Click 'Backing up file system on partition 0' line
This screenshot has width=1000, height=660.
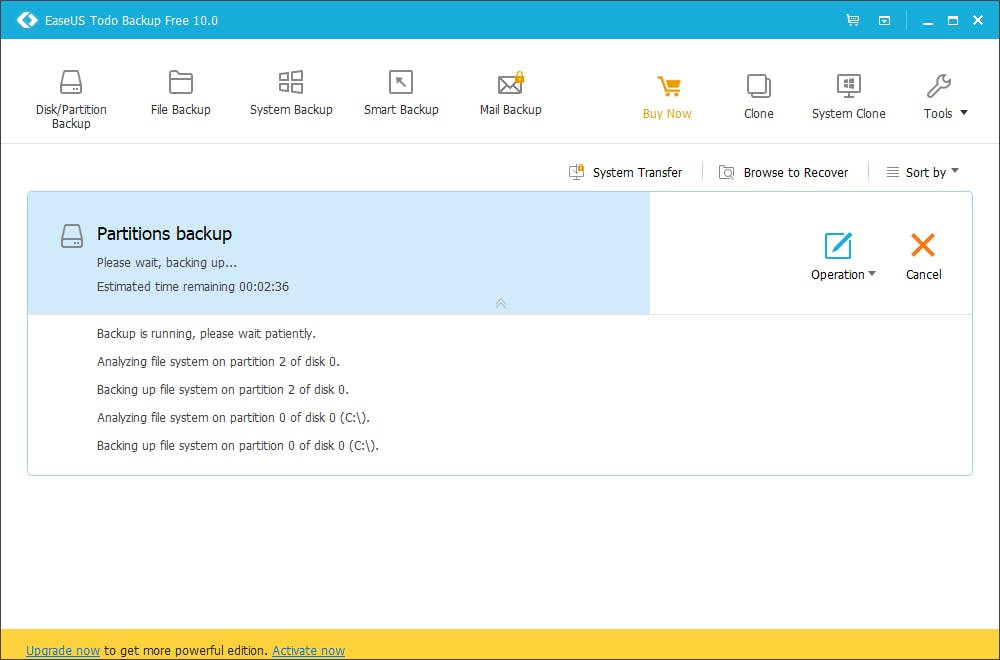(x=238, y=446)
